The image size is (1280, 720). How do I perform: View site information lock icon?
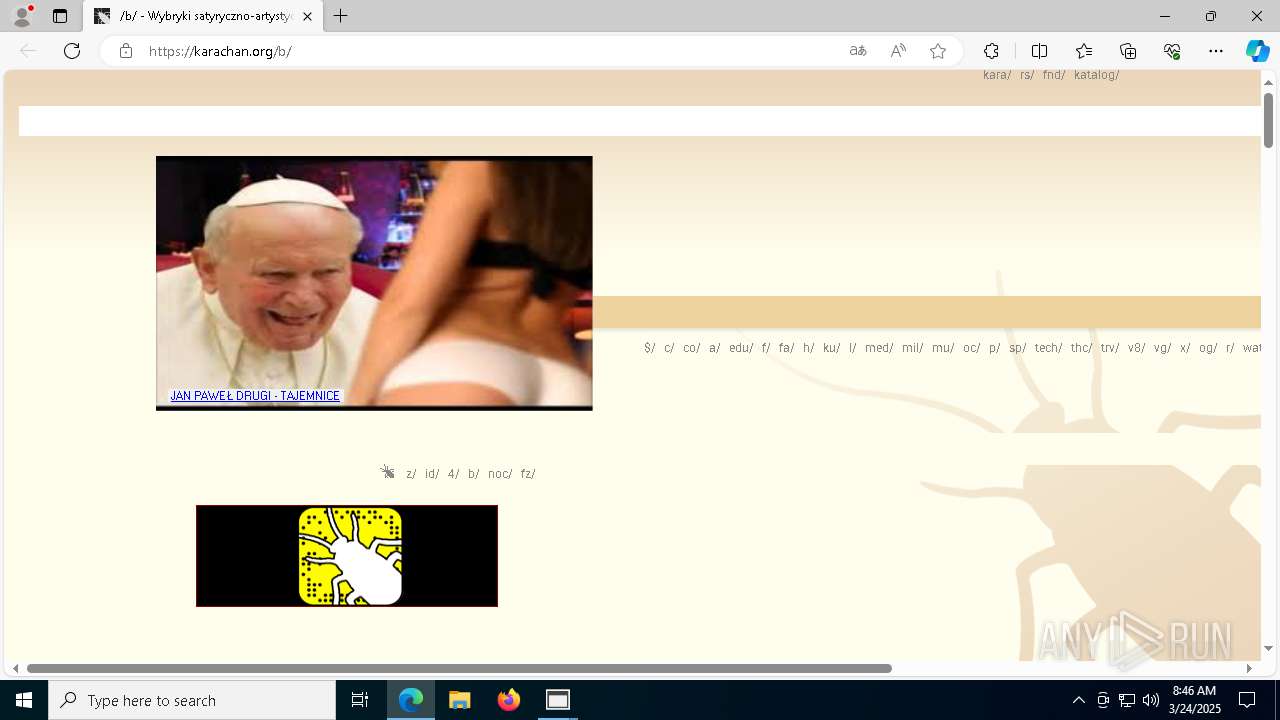pyautogui.click(x=126, y=51)
